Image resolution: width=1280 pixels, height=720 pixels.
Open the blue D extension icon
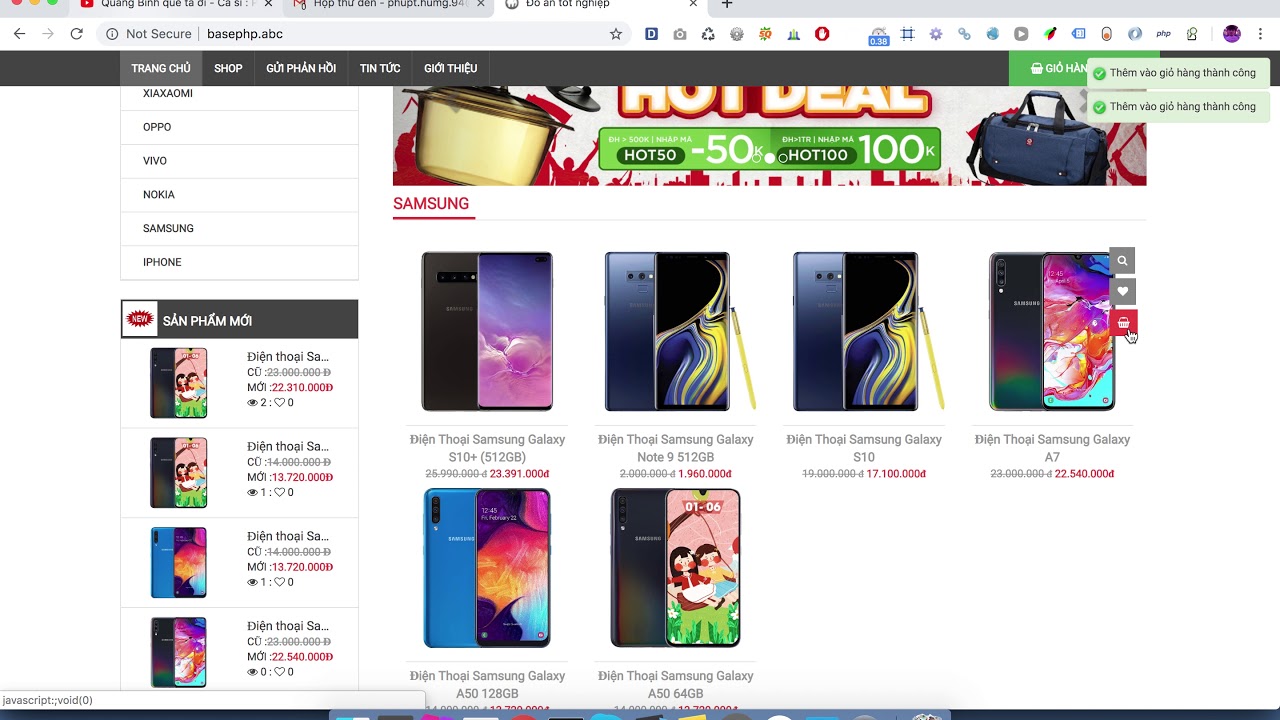[x=651, y=34]
